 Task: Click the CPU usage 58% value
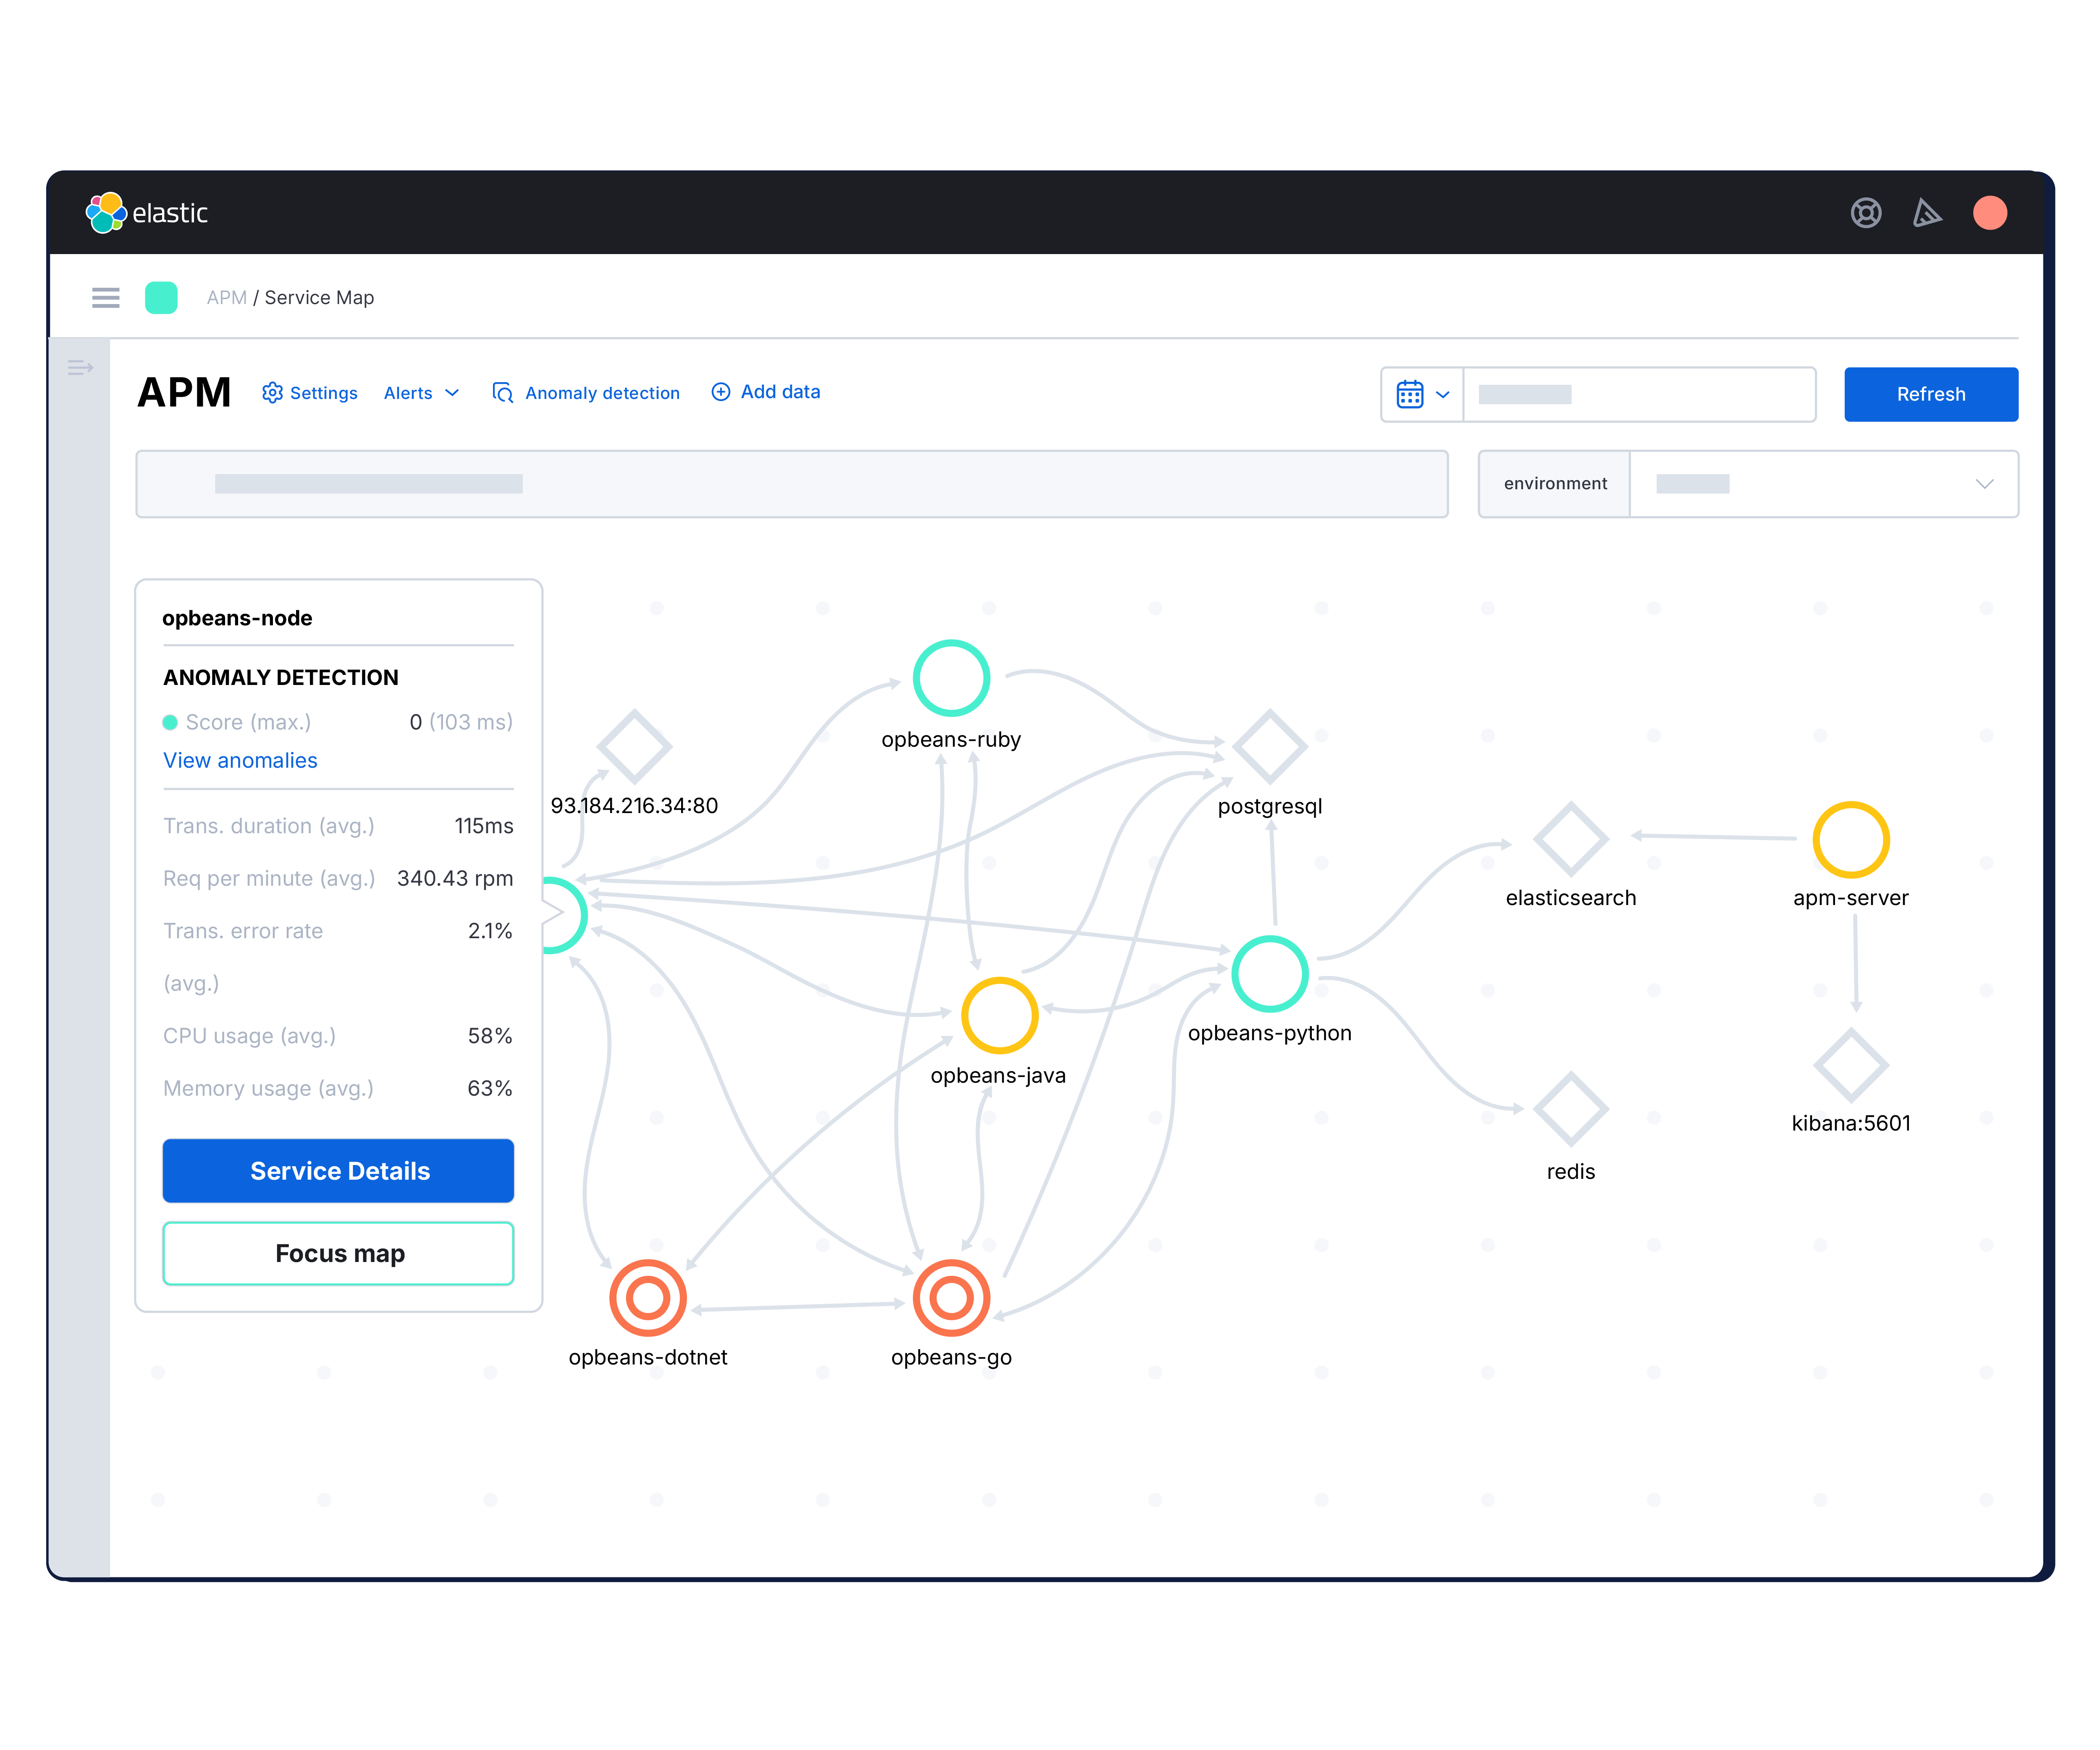click(490, 1036)
